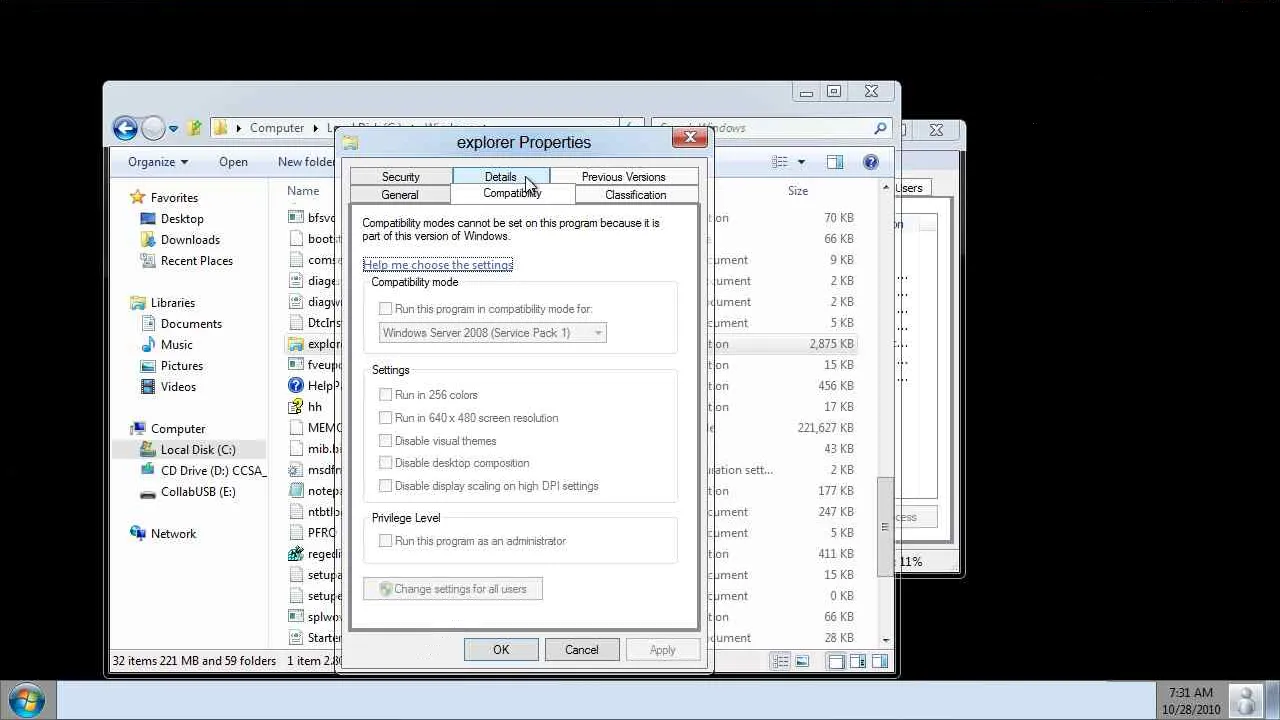Click the Documents library icon
Screen dimensions: 1280x720
coord(148,324)
